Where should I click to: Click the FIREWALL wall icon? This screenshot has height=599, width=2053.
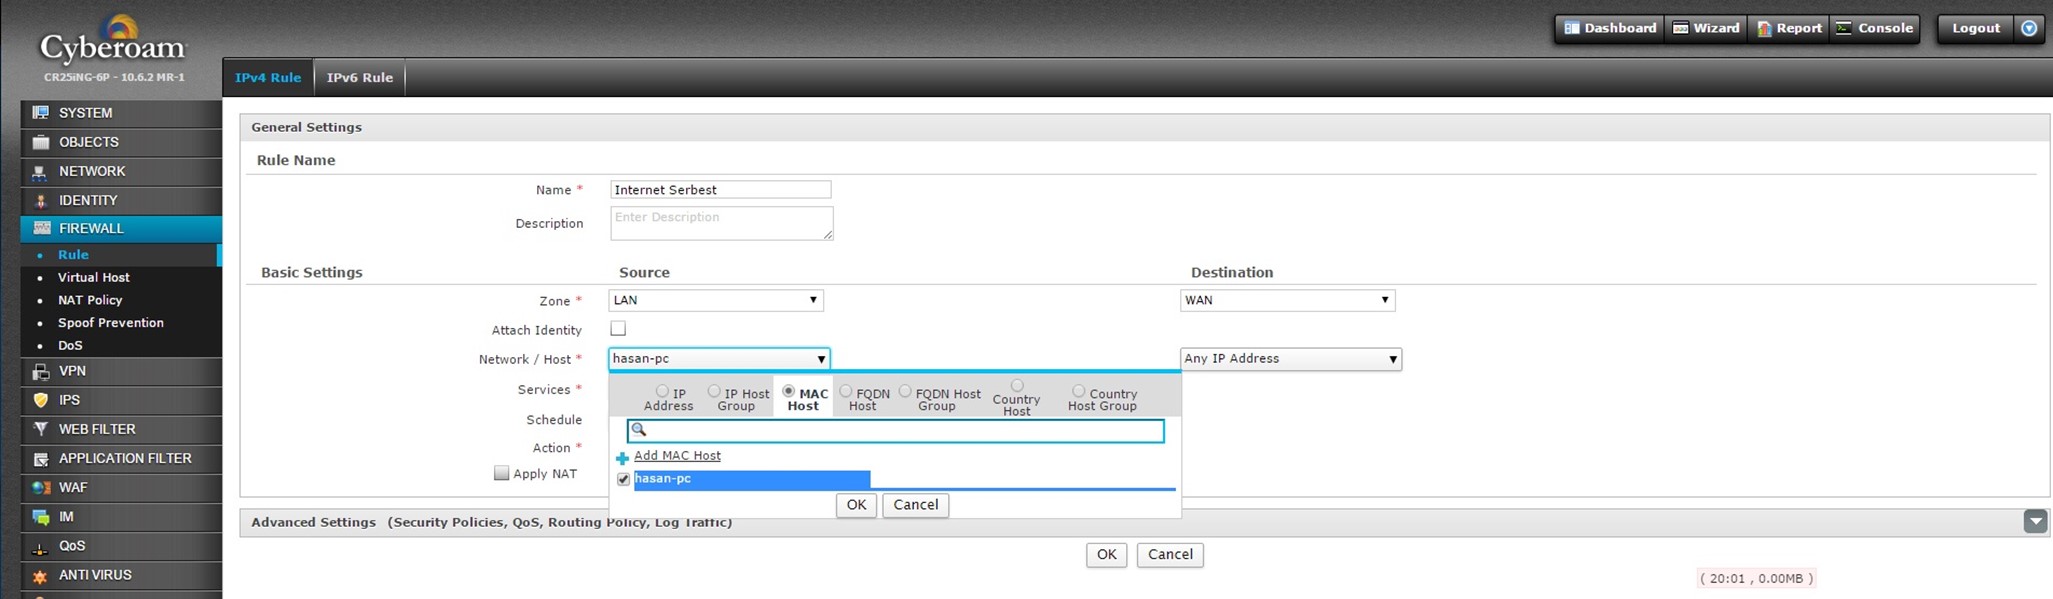coord(41,228)
